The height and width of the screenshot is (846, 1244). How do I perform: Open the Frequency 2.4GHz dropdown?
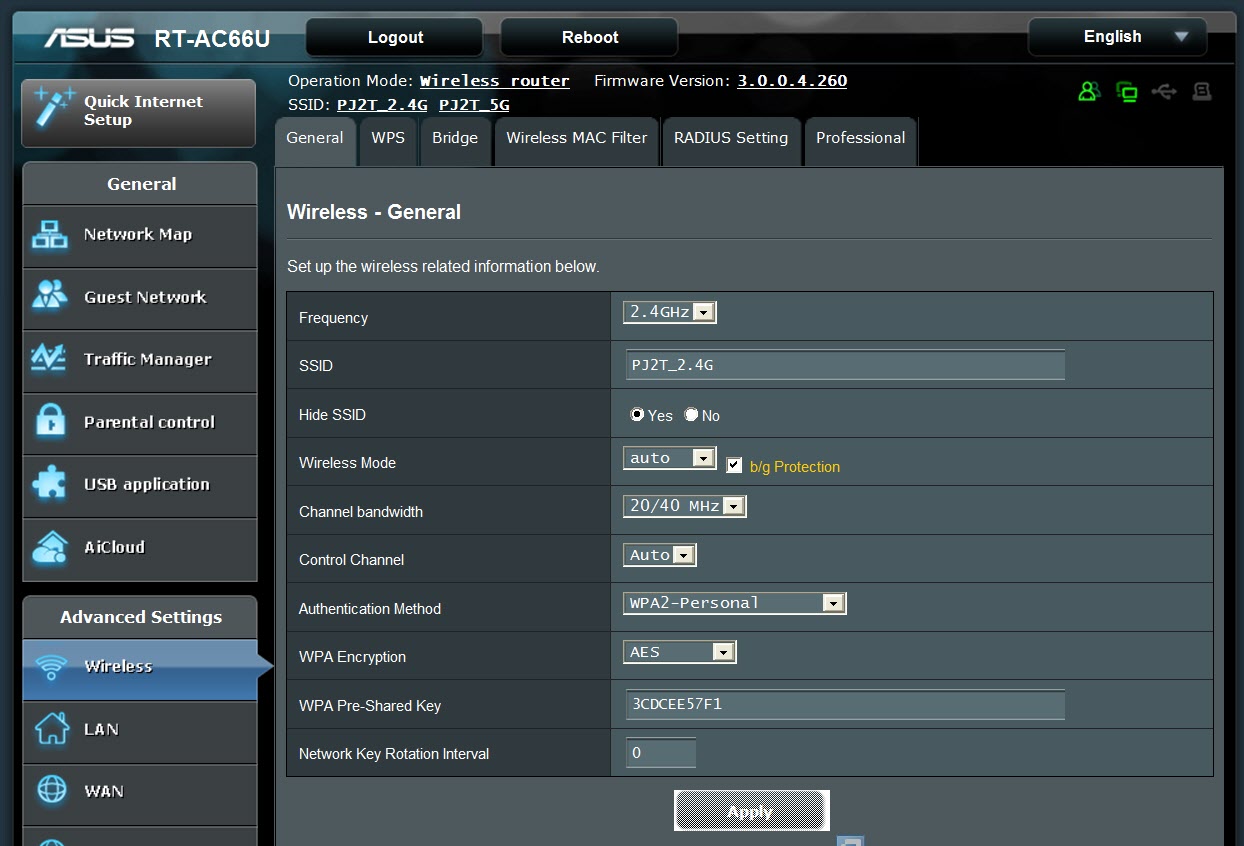pyautogui.click(x=669, y=312)
